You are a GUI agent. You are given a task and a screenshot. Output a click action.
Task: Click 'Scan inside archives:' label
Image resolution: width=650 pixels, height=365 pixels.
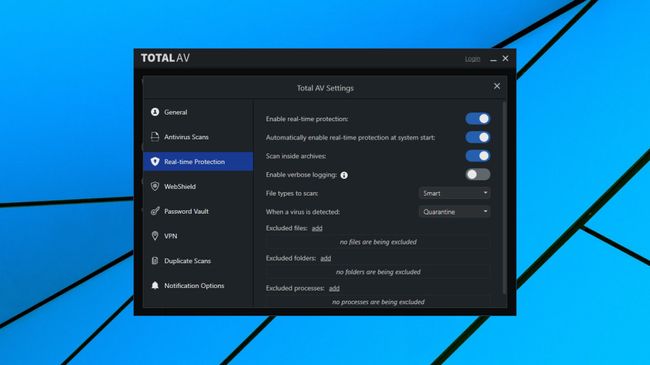tap(296, 156)
